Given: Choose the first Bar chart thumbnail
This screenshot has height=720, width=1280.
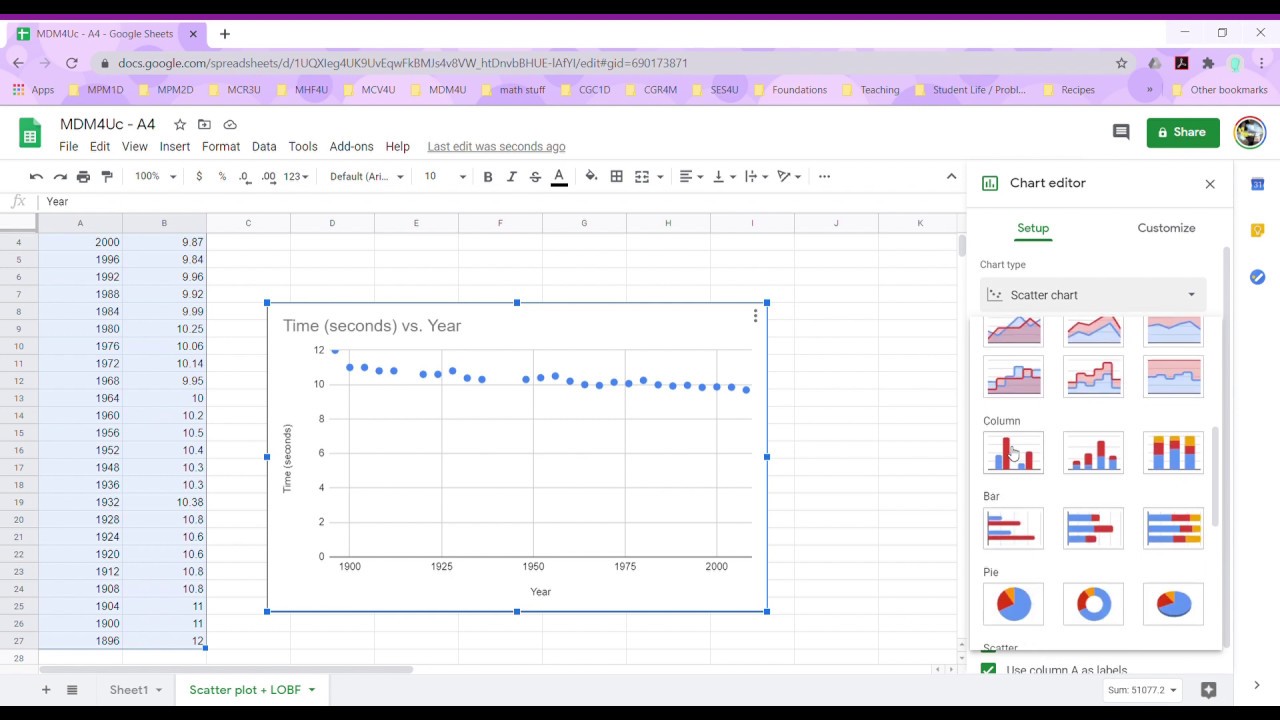Looking at the screenshot, I should (1014, 528).
